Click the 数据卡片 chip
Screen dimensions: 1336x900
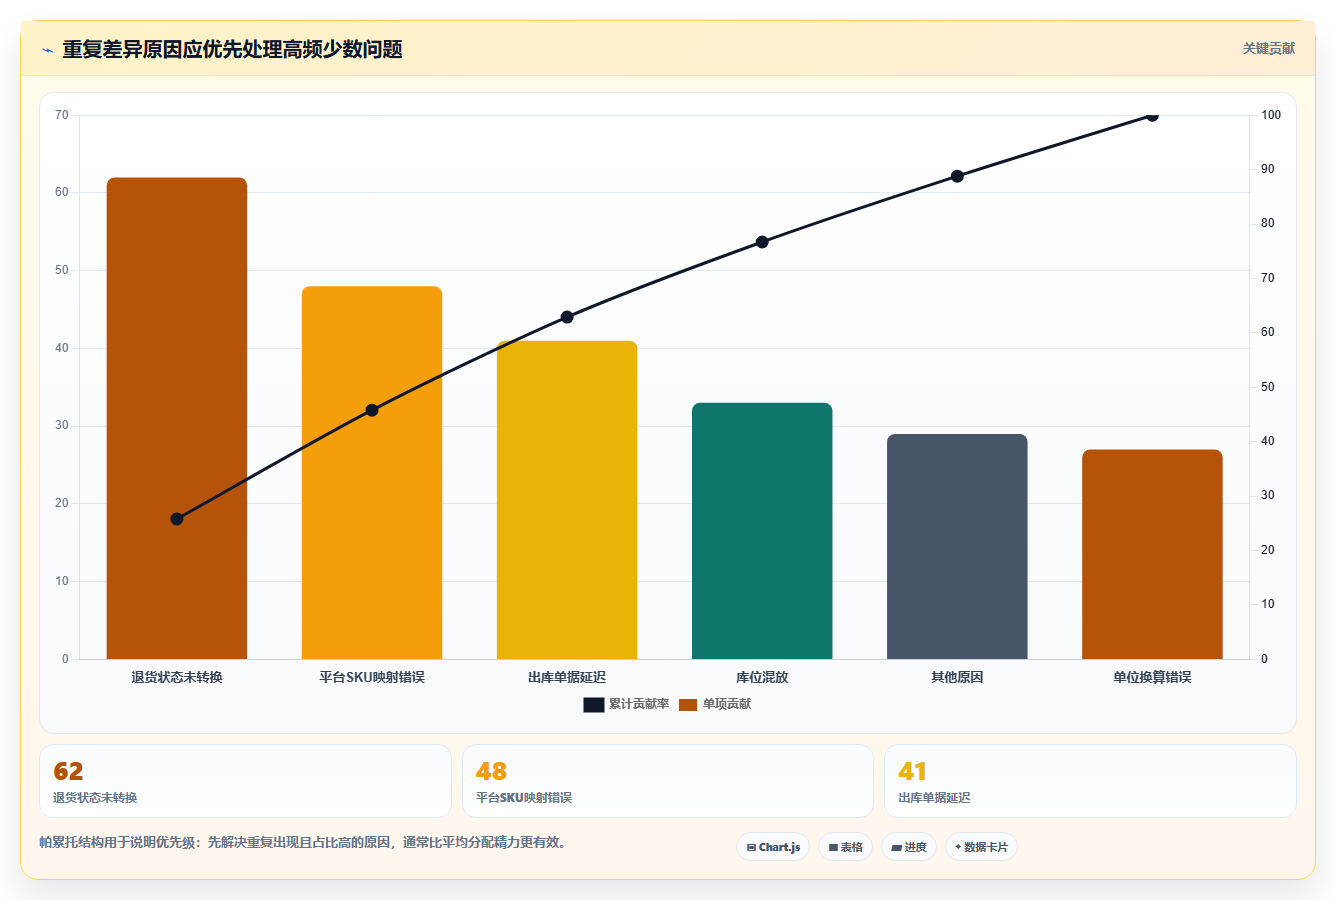pos(981,847)
